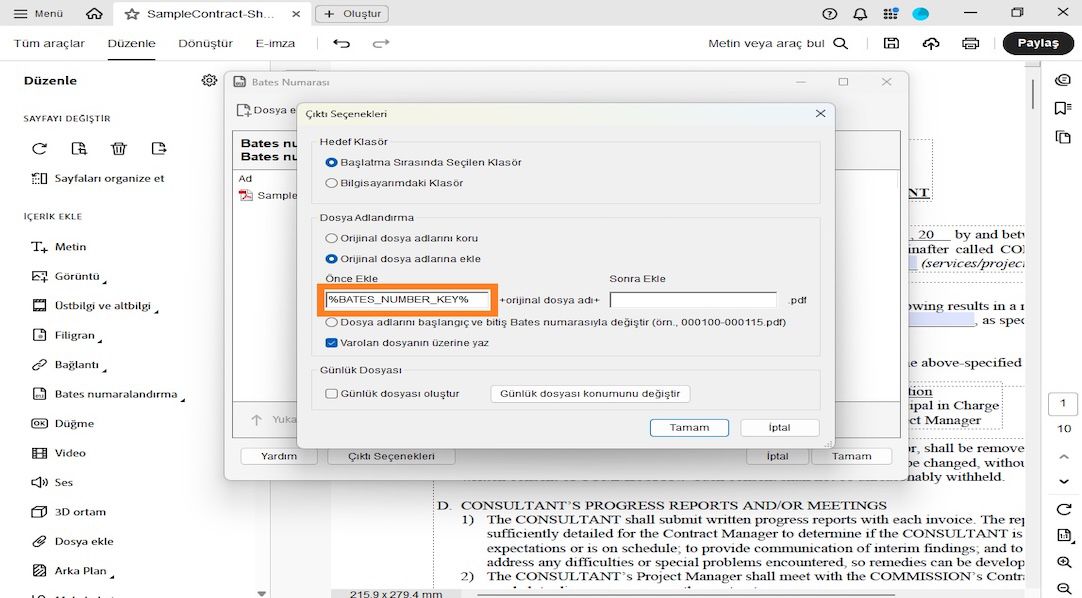Click Günlük dosyası konumunu değiştir button

(x=590, y=394)
